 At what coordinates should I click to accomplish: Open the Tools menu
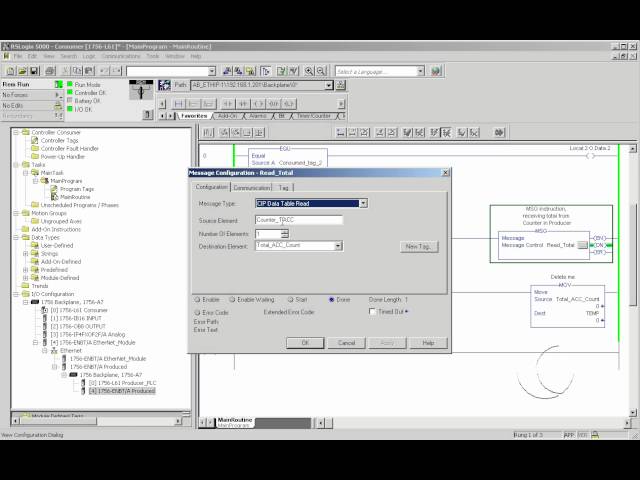pos(153,56)
